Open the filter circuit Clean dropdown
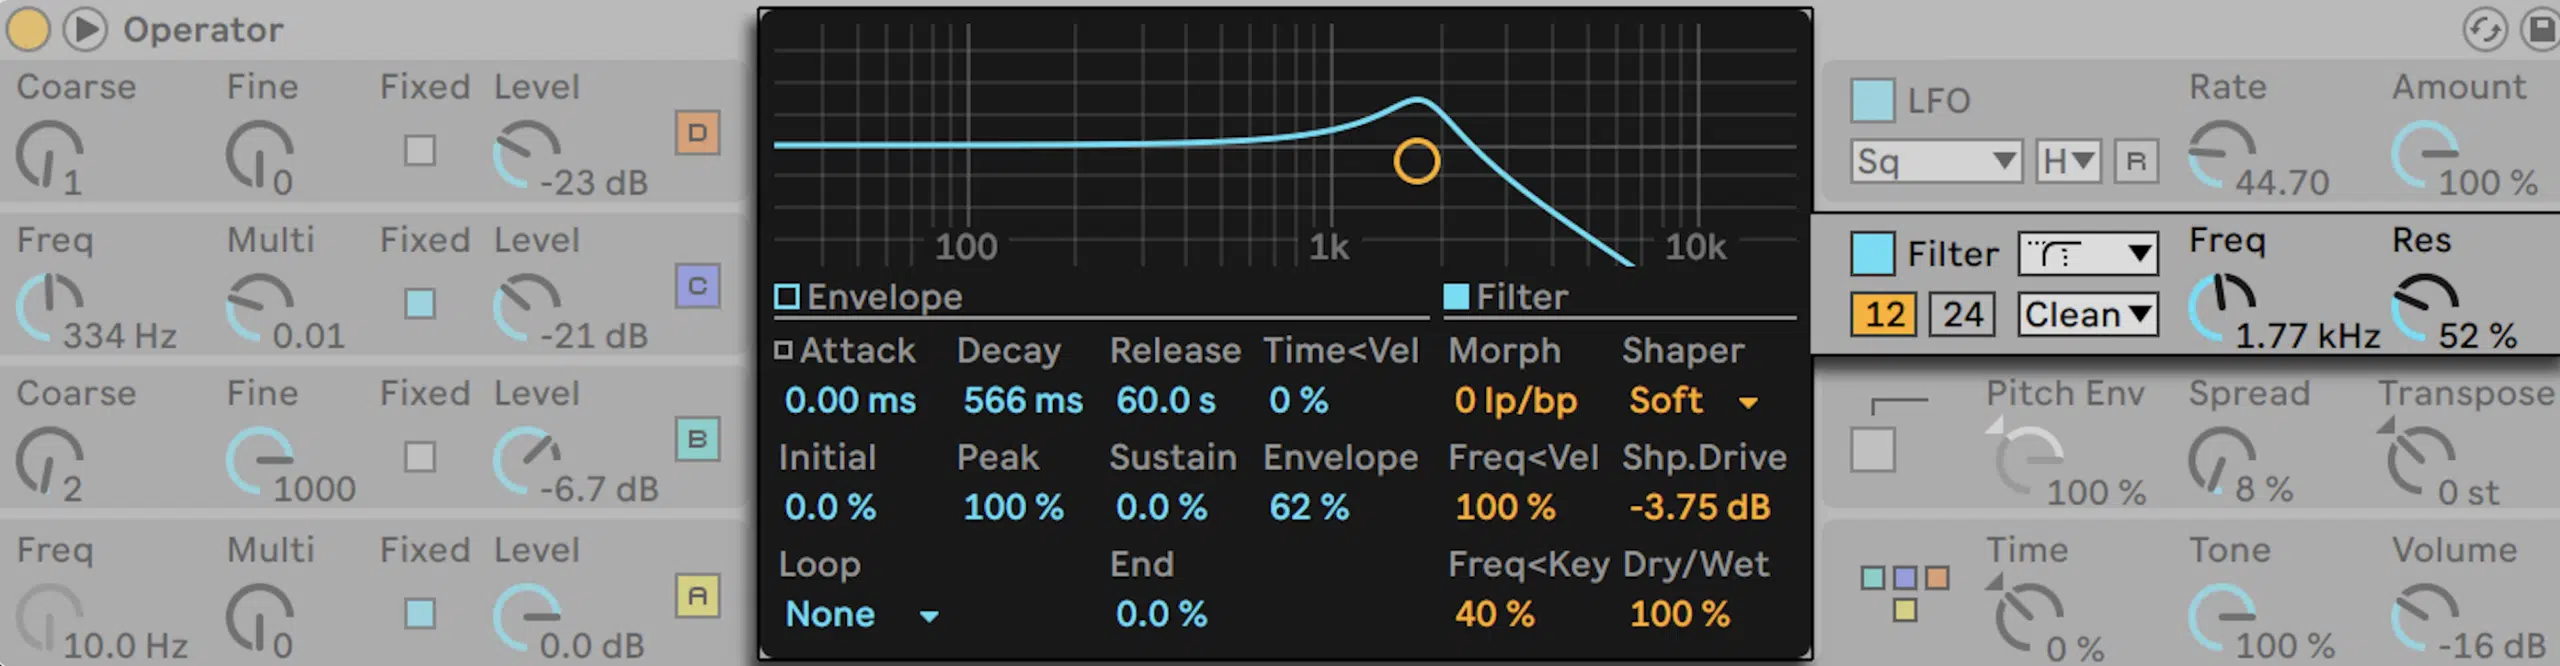 point(2088,314)
